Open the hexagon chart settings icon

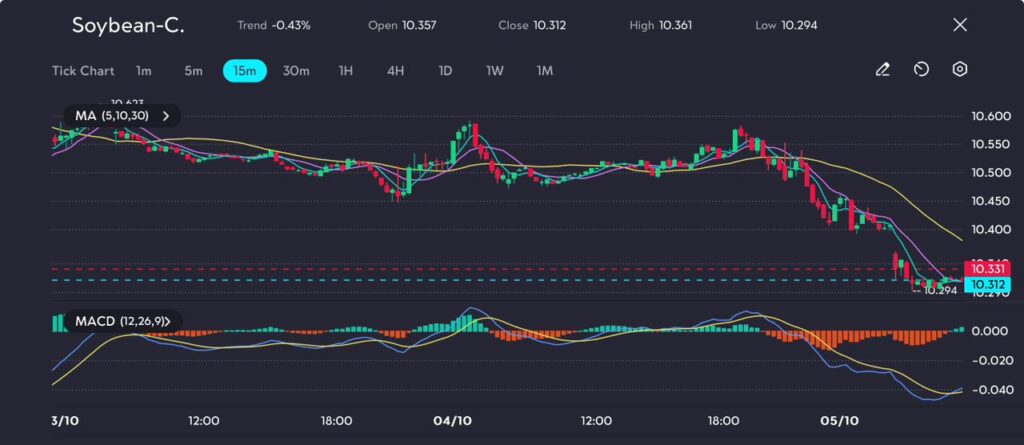point(959,70)
